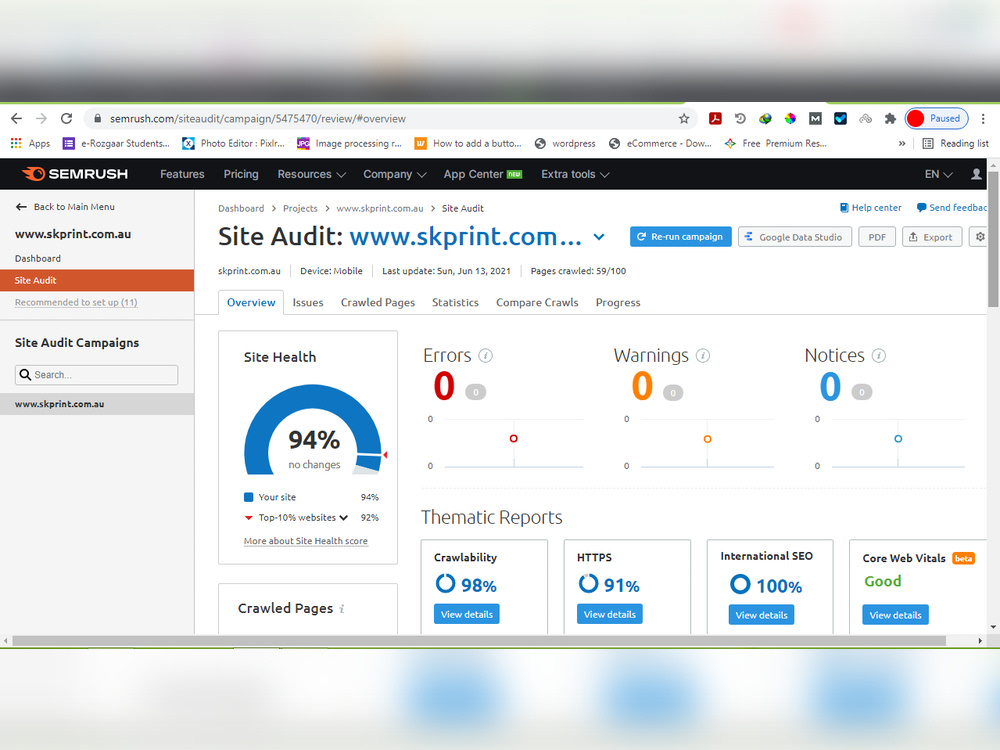The height and width of the screenshot is (750, 1000).
Task: Click the Warnings info icon
Action: [x=703, y=356]
